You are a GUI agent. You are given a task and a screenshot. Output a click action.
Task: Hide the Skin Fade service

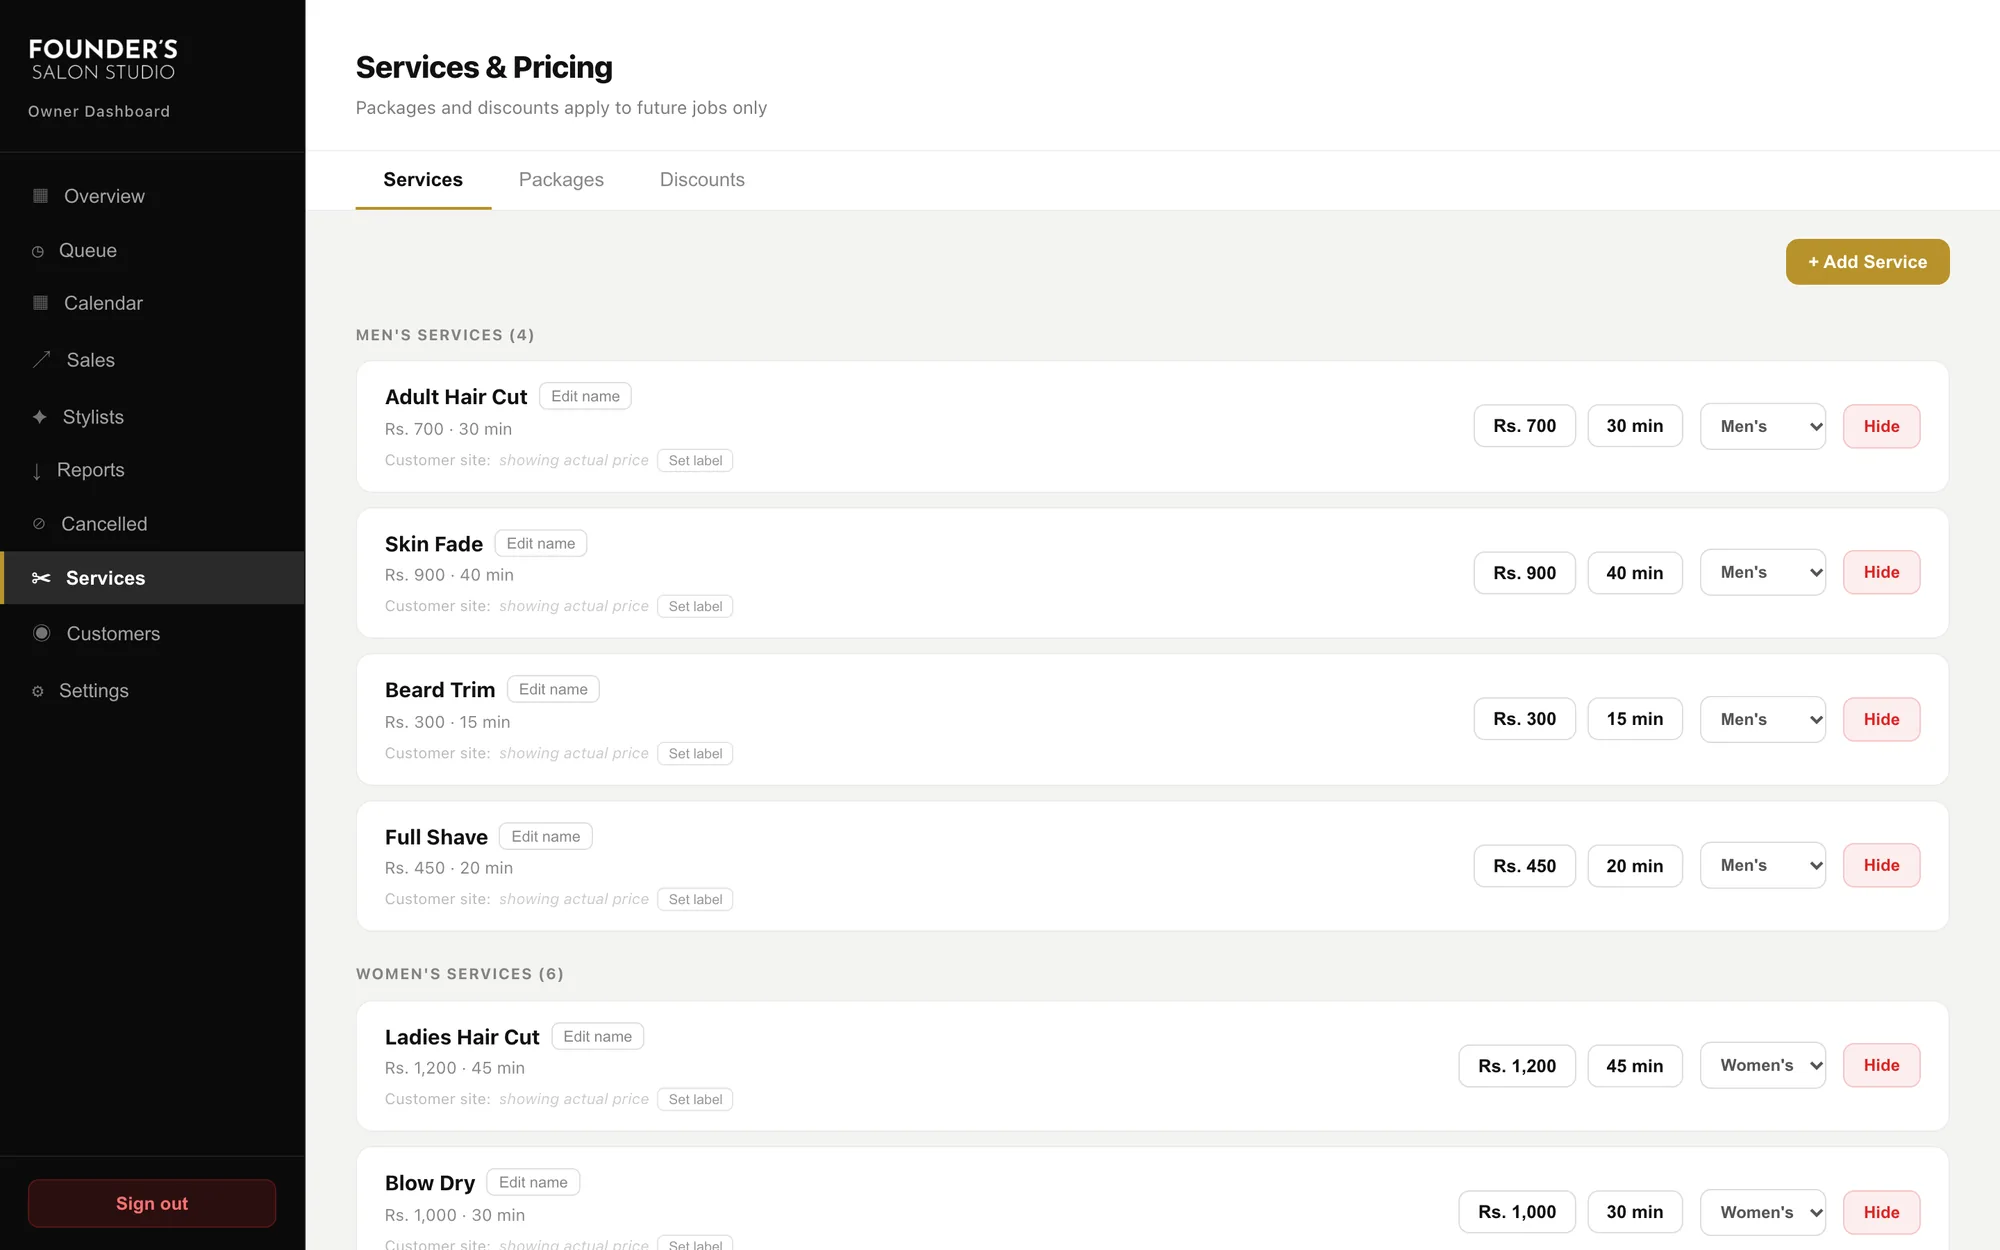coord(1881,572)
